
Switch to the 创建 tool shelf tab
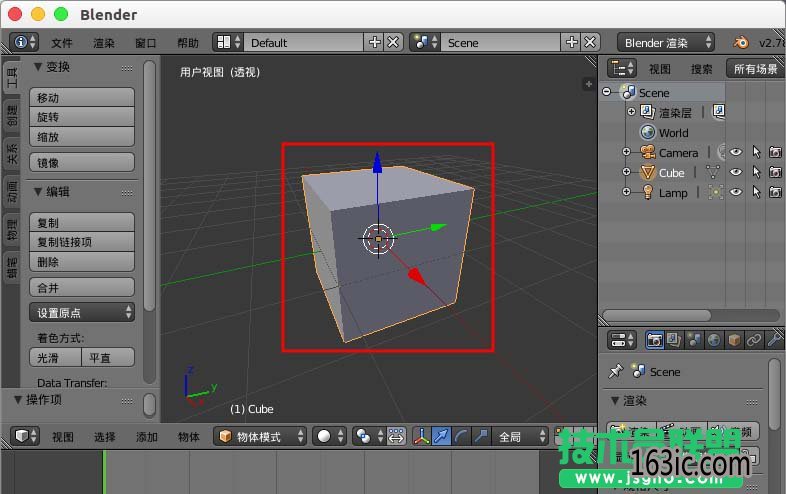tap(12, 115)
